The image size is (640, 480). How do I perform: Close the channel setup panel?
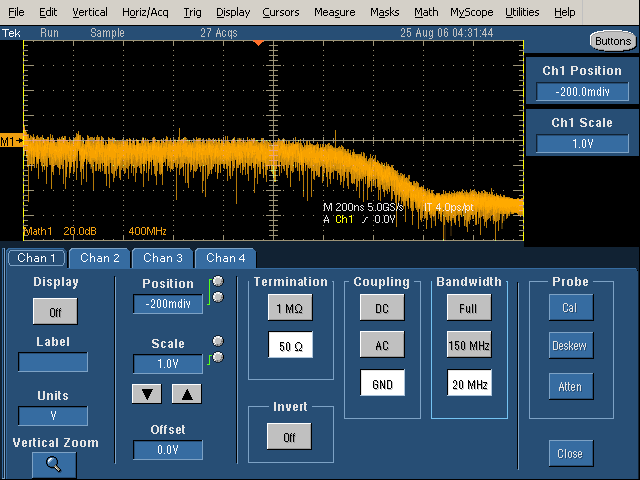[x=569, y=453]
